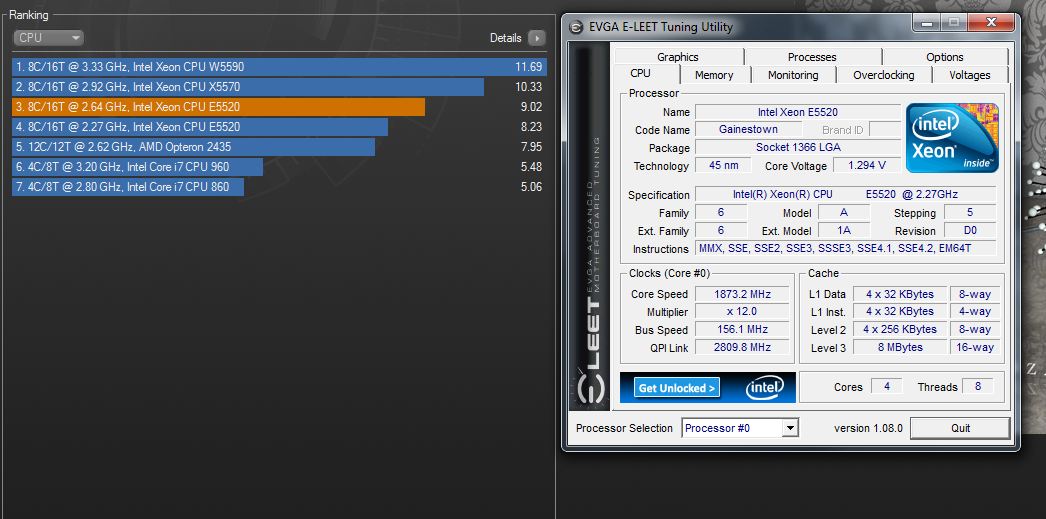Click the Code Name field Gainestown
Viewport: 1046px width, 519px height.
[x=748, y=129]
